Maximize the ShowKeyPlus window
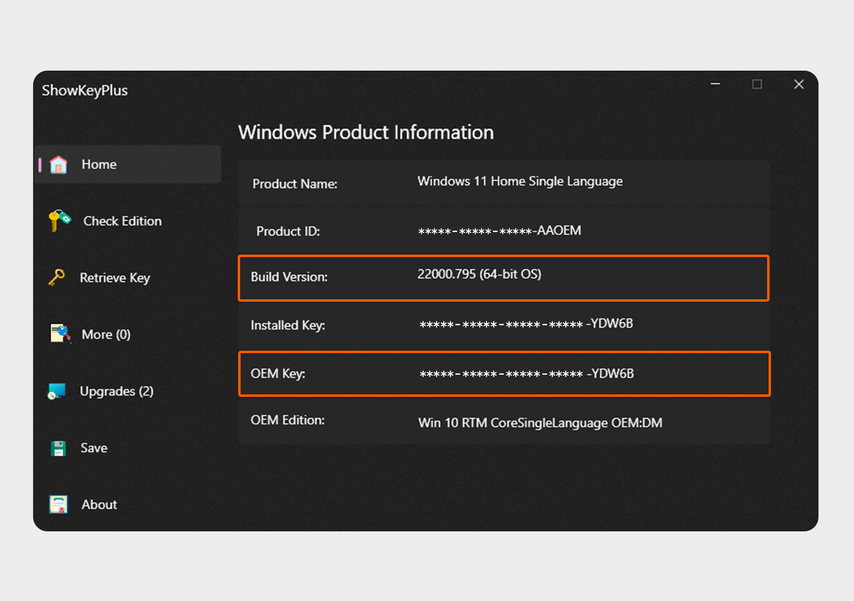854x601 pixels. (757, 84)
